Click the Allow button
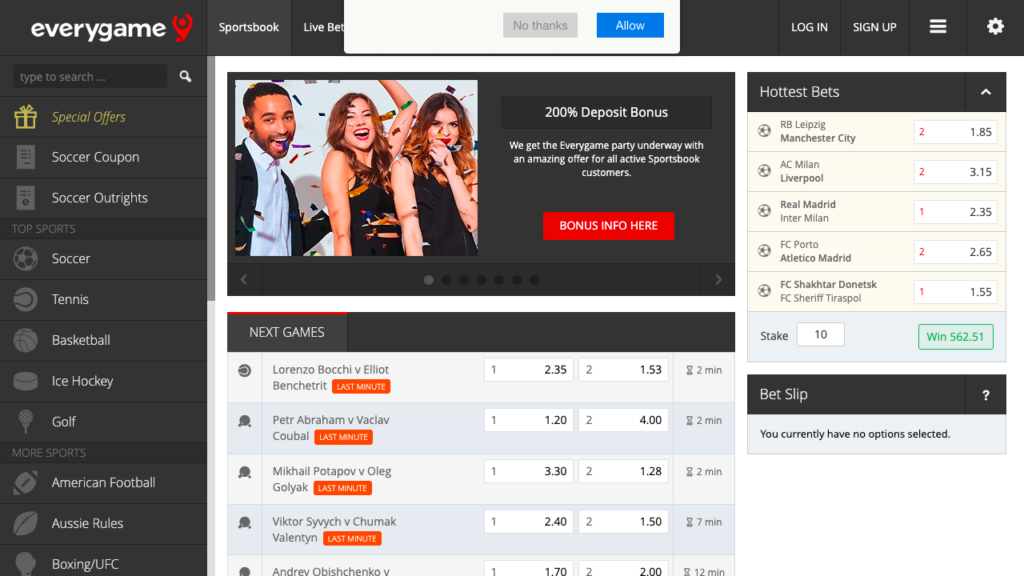This screenshot has width=1024, height=576. [x=630, y=25]
